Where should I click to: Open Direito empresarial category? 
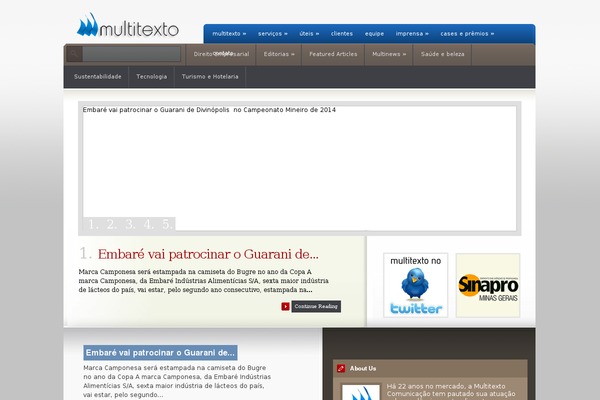(221, 54)
